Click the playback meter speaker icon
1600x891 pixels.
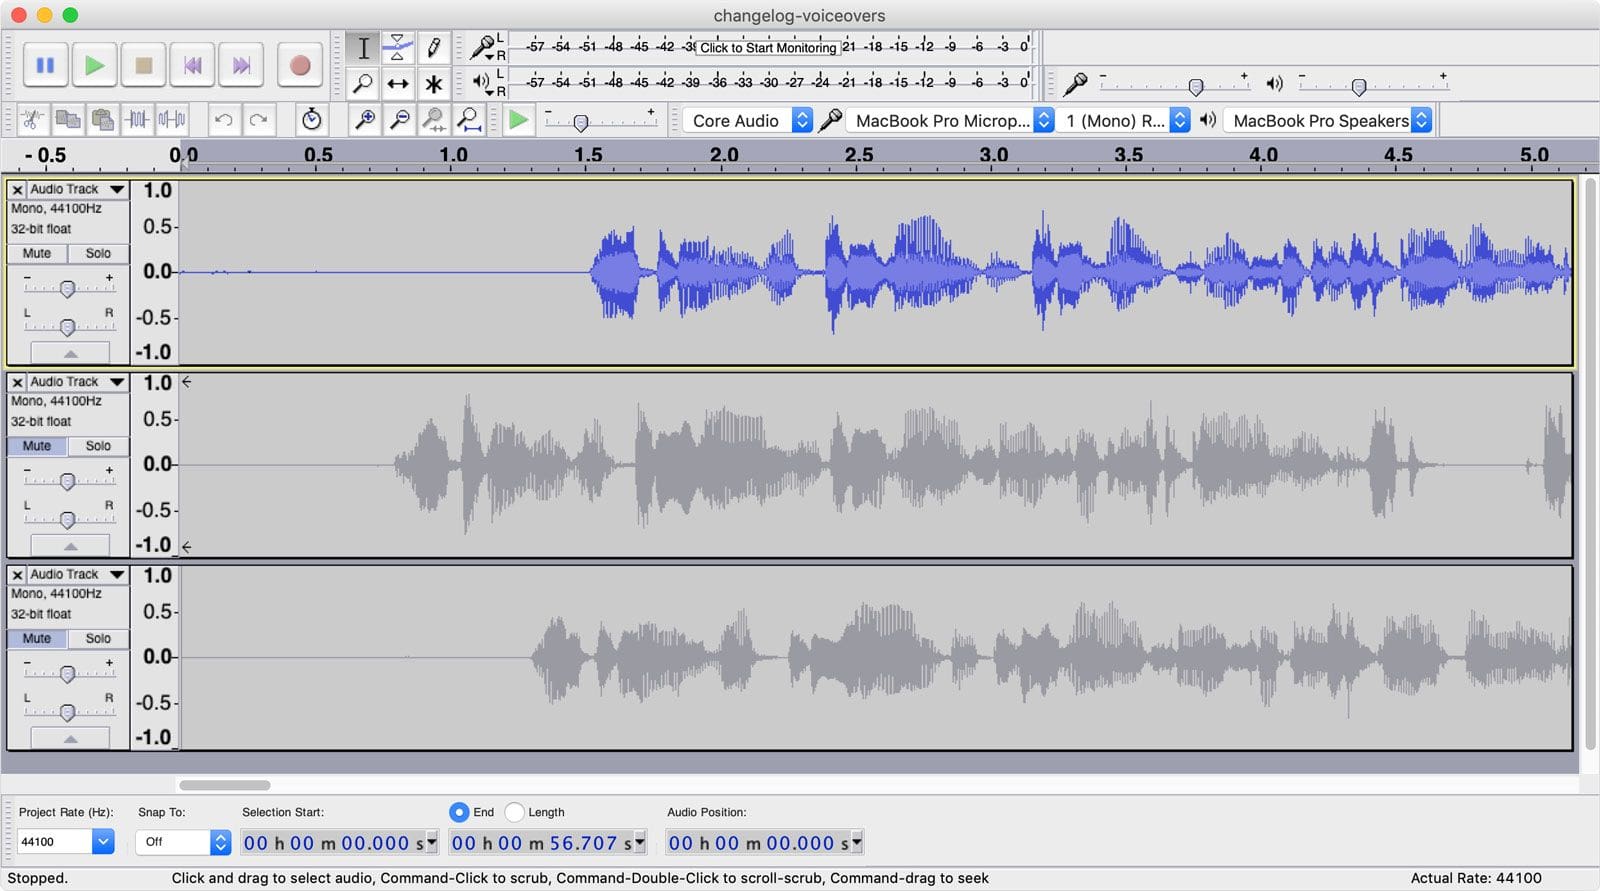[x=481, y=81]
